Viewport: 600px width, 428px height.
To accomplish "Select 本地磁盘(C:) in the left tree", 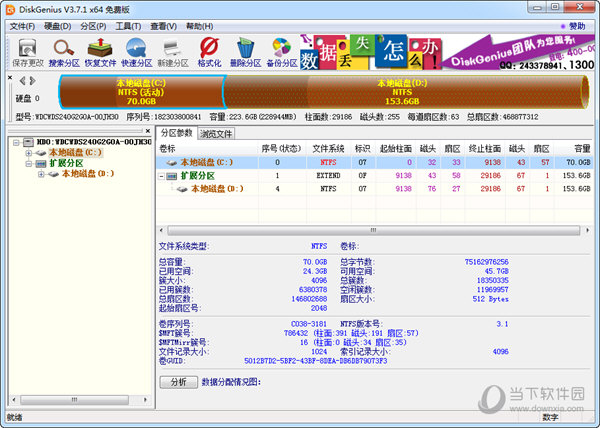I will click(76, 153).
